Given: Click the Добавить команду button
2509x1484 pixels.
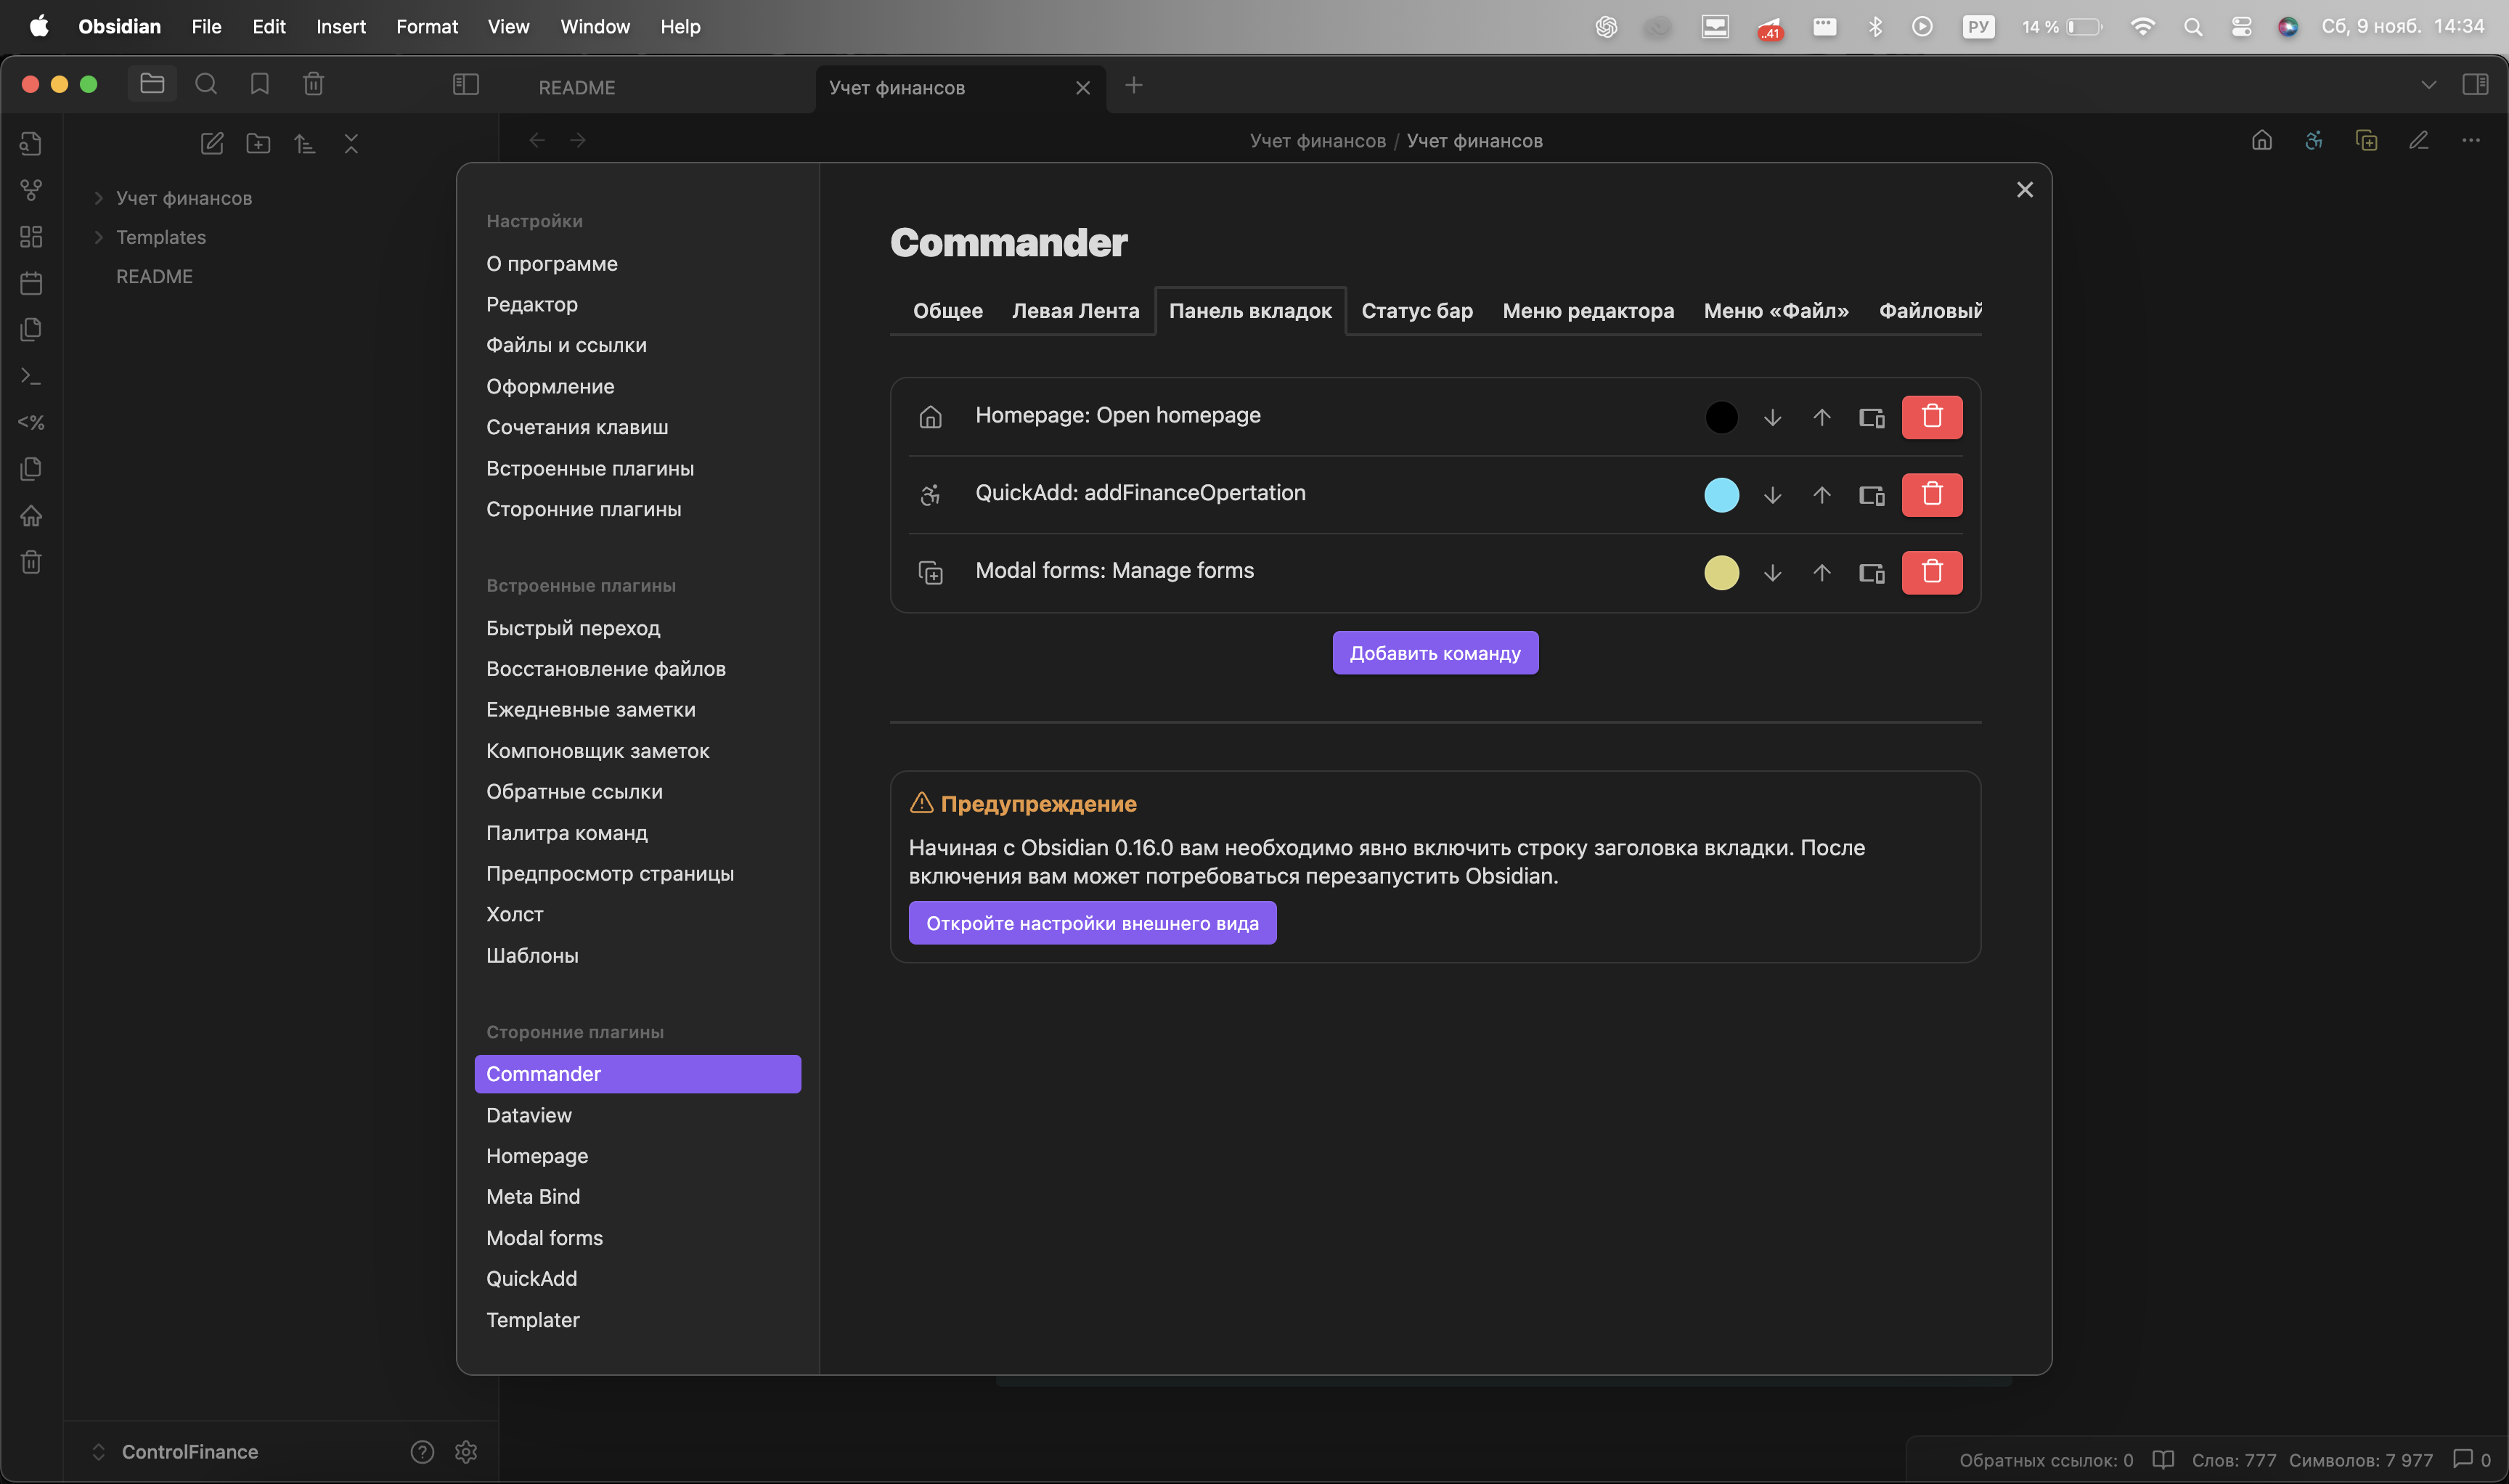Looking at the screenshot, I should pos(1434,653).
